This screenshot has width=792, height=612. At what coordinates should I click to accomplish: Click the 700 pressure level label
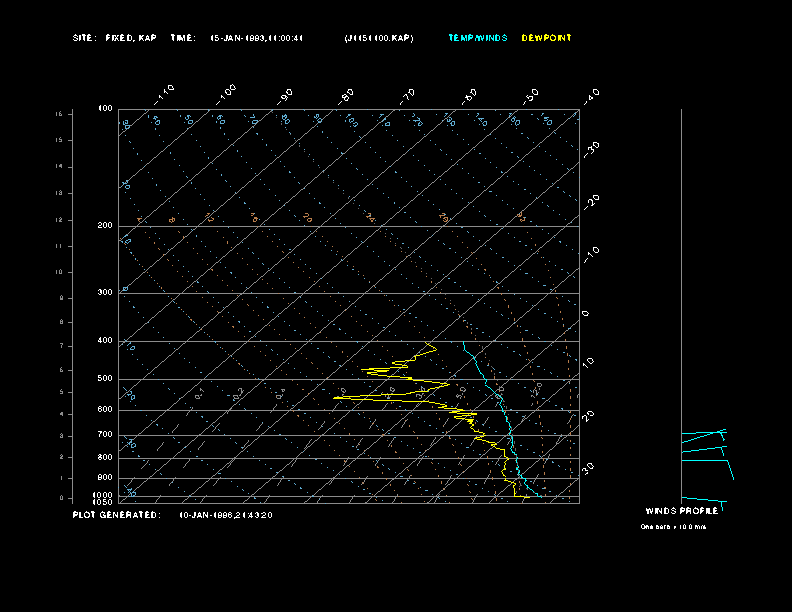(105, 435)
